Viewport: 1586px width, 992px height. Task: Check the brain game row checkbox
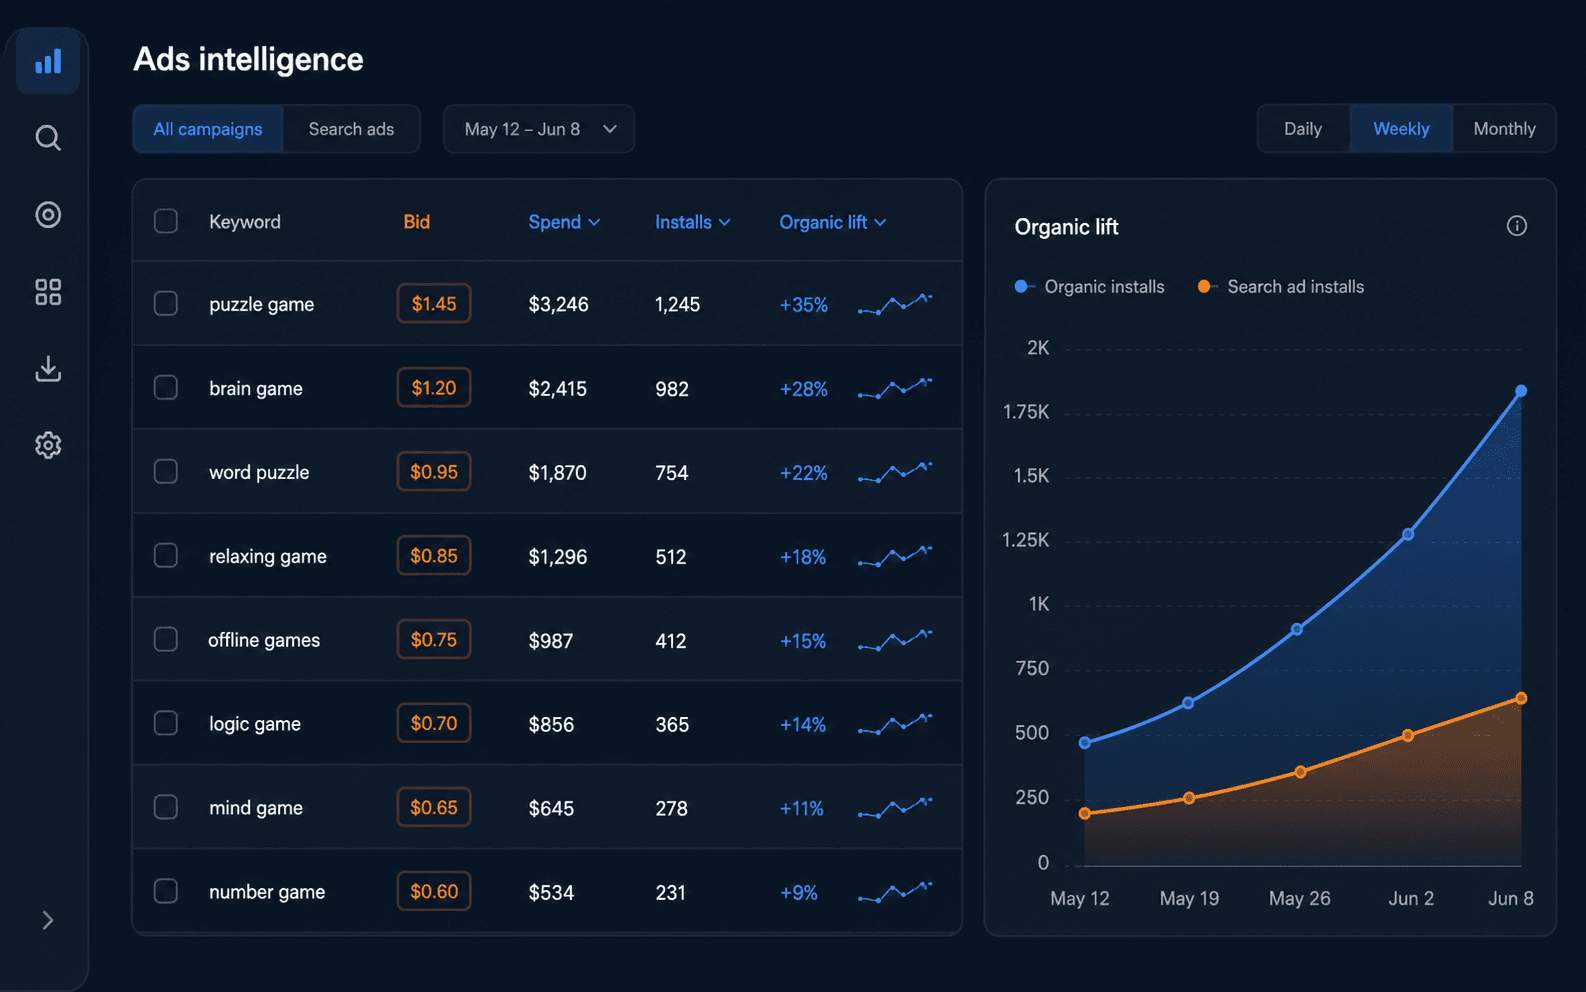166,387
